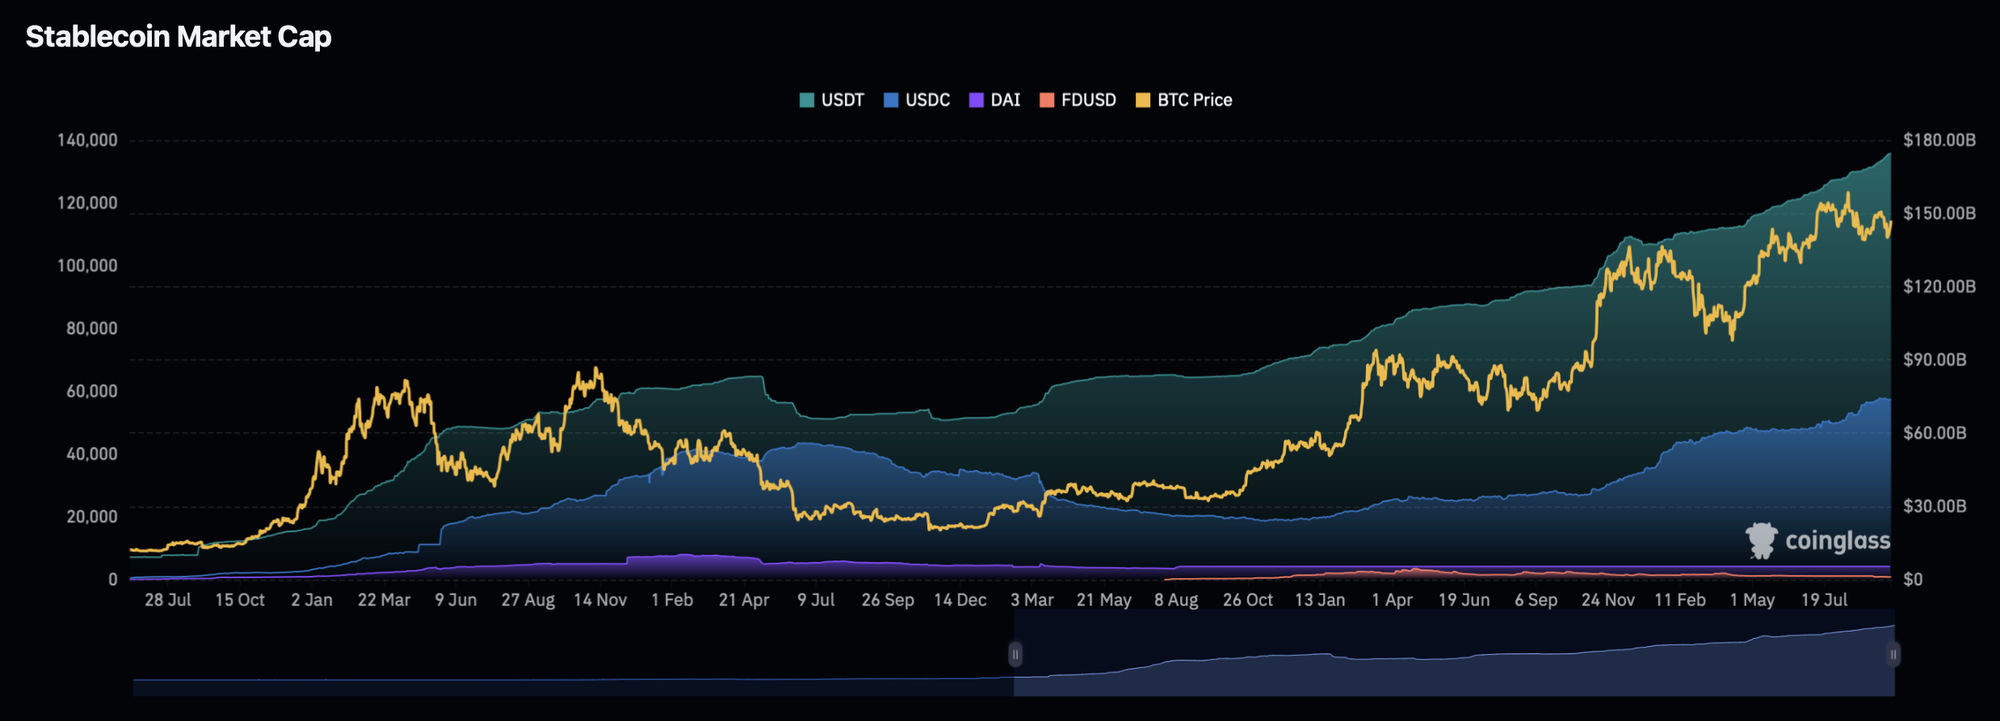Image resolution: width=2000 pixels, height=721 pixels.
Task: Click the left handle of the range slider
Action: (1015, 654)
